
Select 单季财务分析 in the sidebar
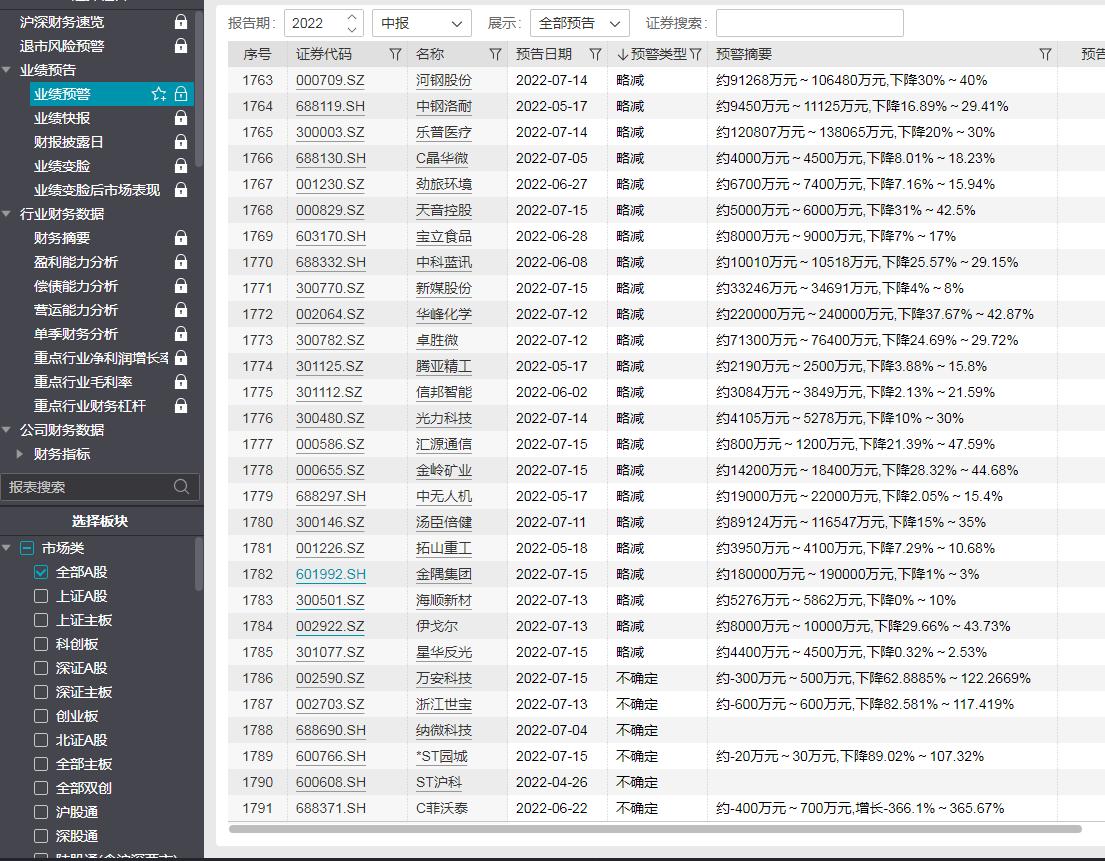tap(75, 333)
